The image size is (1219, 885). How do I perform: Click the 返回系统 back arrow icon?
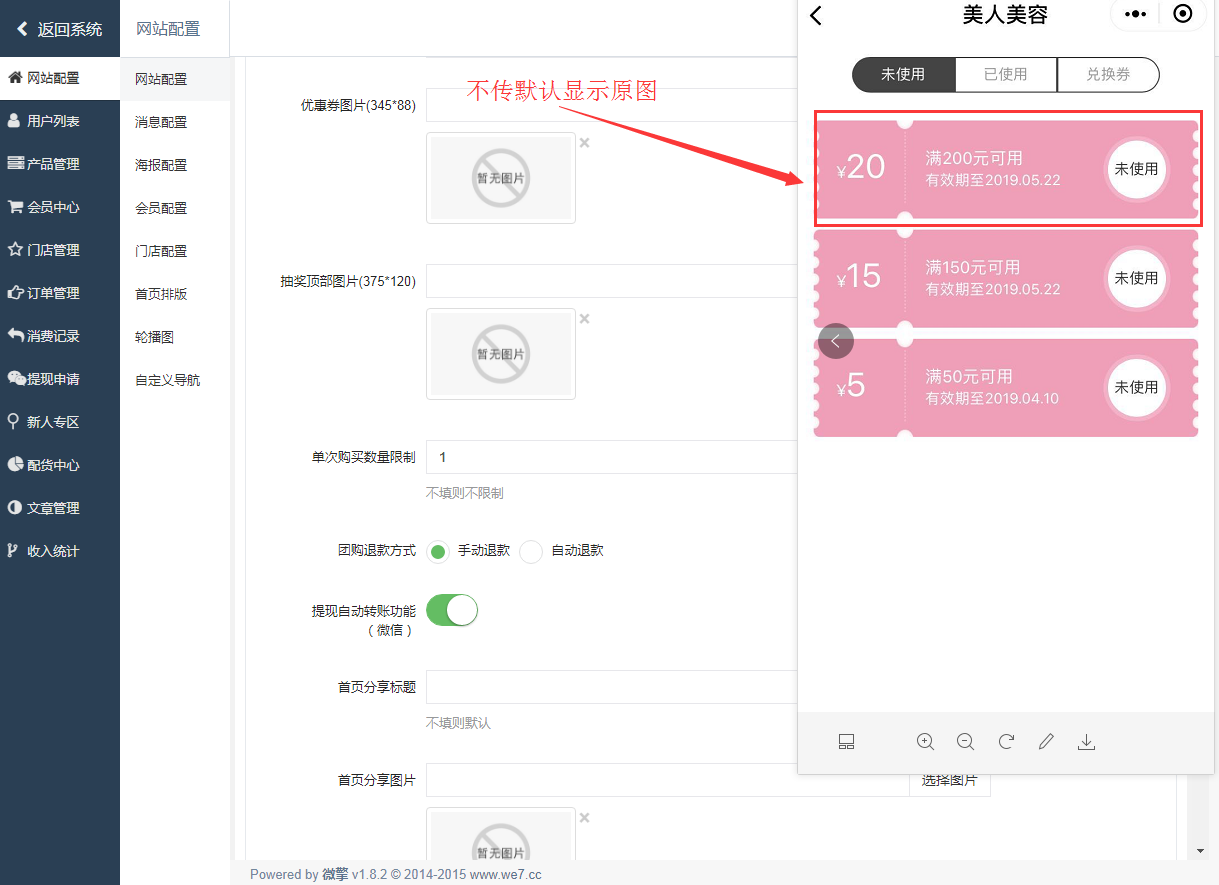click(22, 29)
